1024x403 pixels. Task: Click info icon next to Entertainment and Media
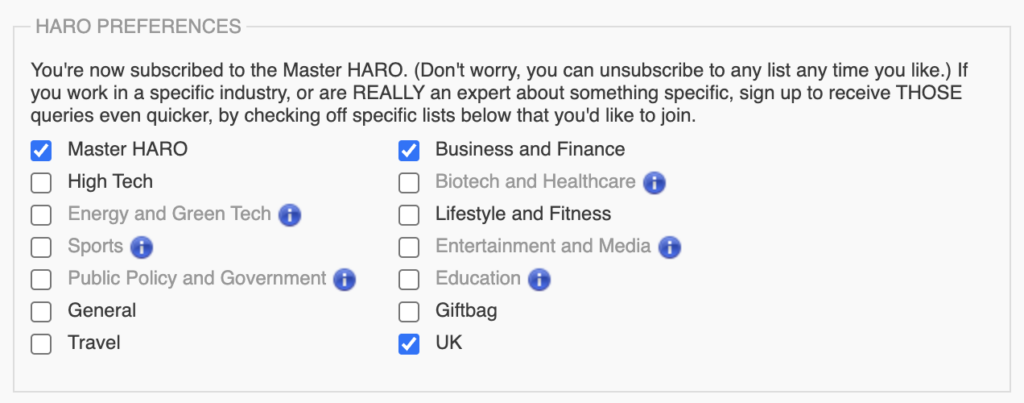pos(670,246)
